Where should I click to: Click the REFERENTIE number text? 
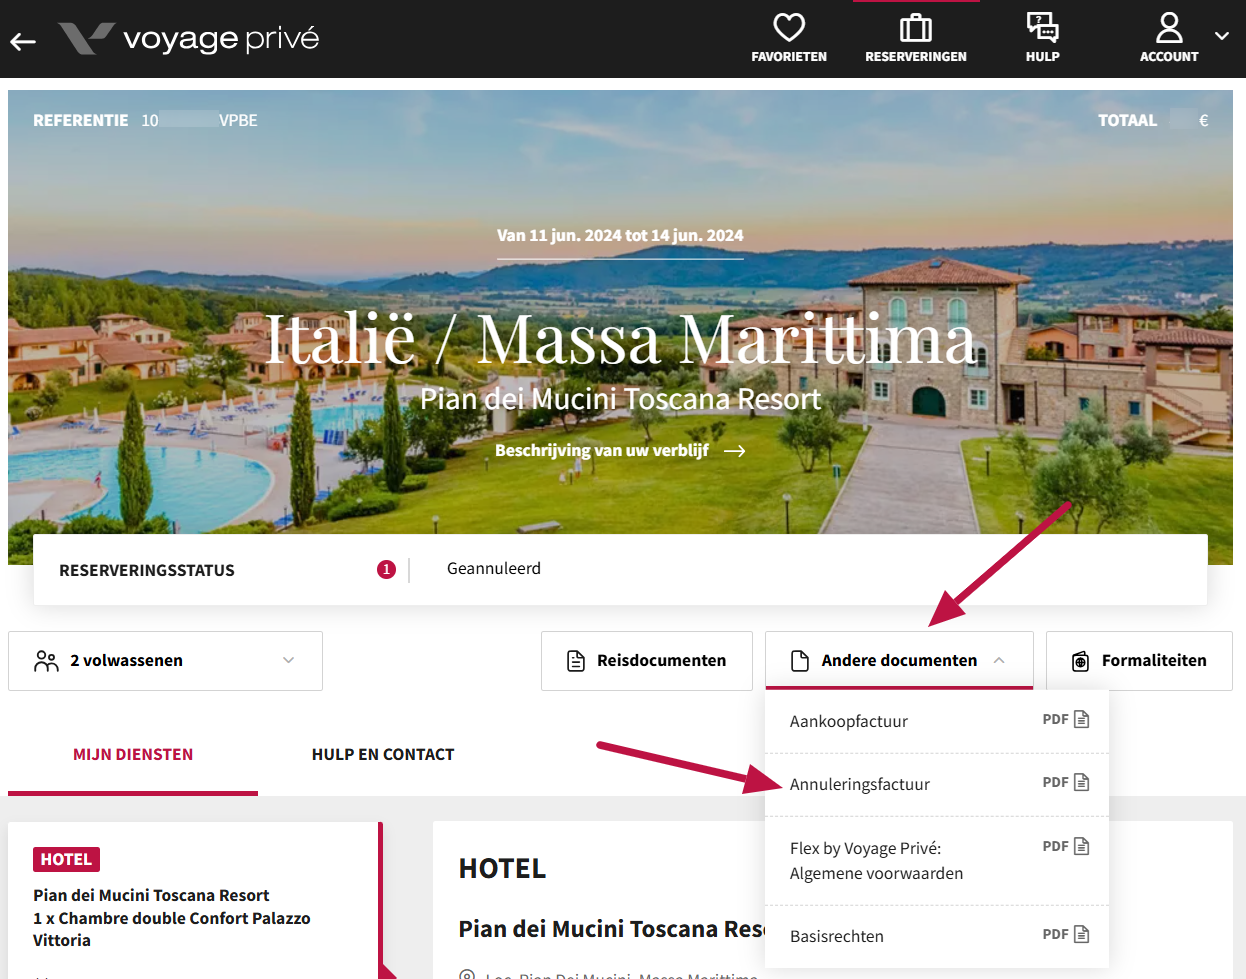[199, 120]
